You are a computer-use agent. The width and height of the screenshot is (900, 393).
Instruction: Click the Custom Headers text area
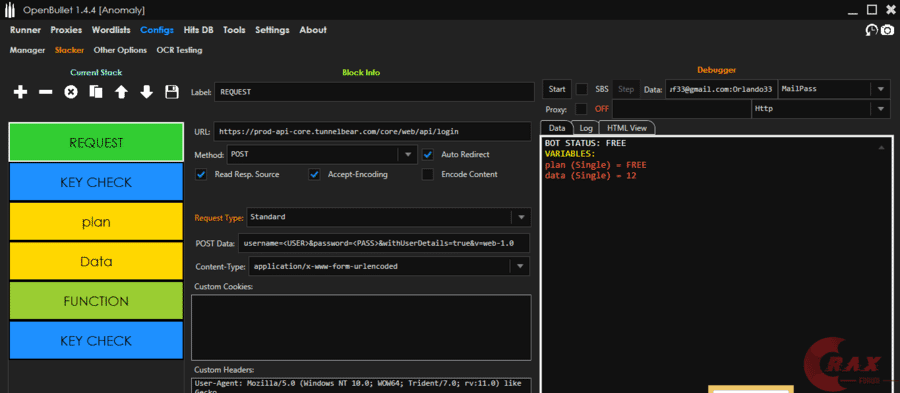(x=361, y=386)
